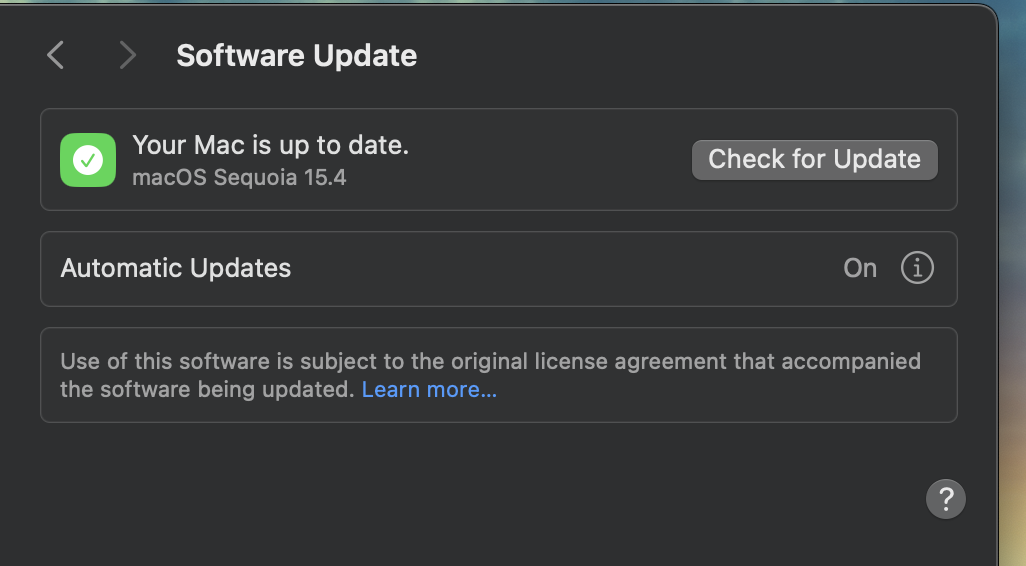Click the green checkmark status icon
1026x566 pixels.
(88, 159)
